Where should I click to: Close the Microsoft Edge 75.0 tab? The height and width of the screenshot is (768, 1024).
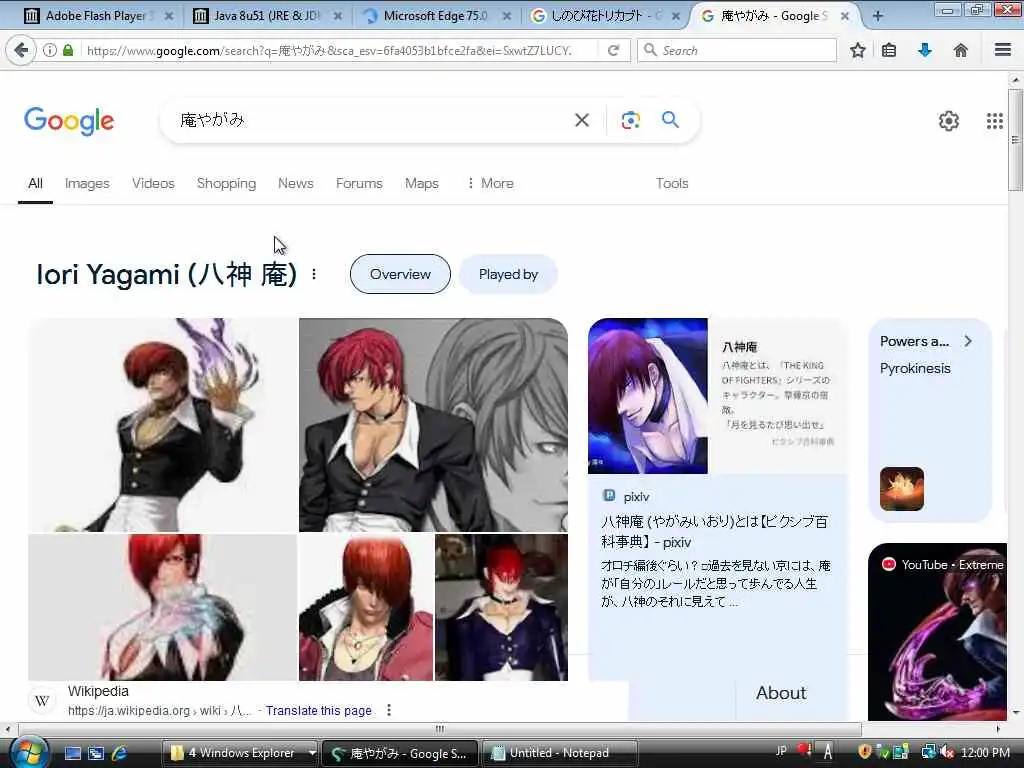click(x=506, y=16)
